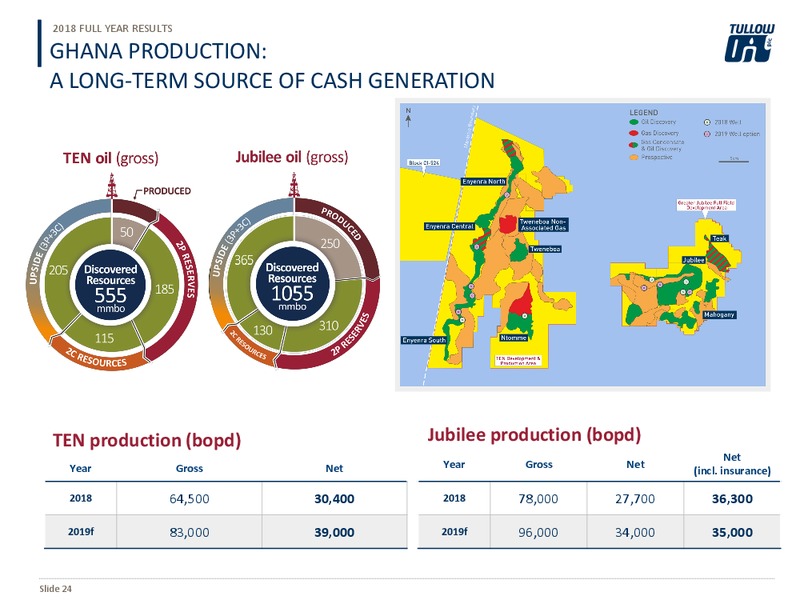
Task: Click the red Gas Discovery legend swatch
Action: pyautogui.click(x=634, y=133)
